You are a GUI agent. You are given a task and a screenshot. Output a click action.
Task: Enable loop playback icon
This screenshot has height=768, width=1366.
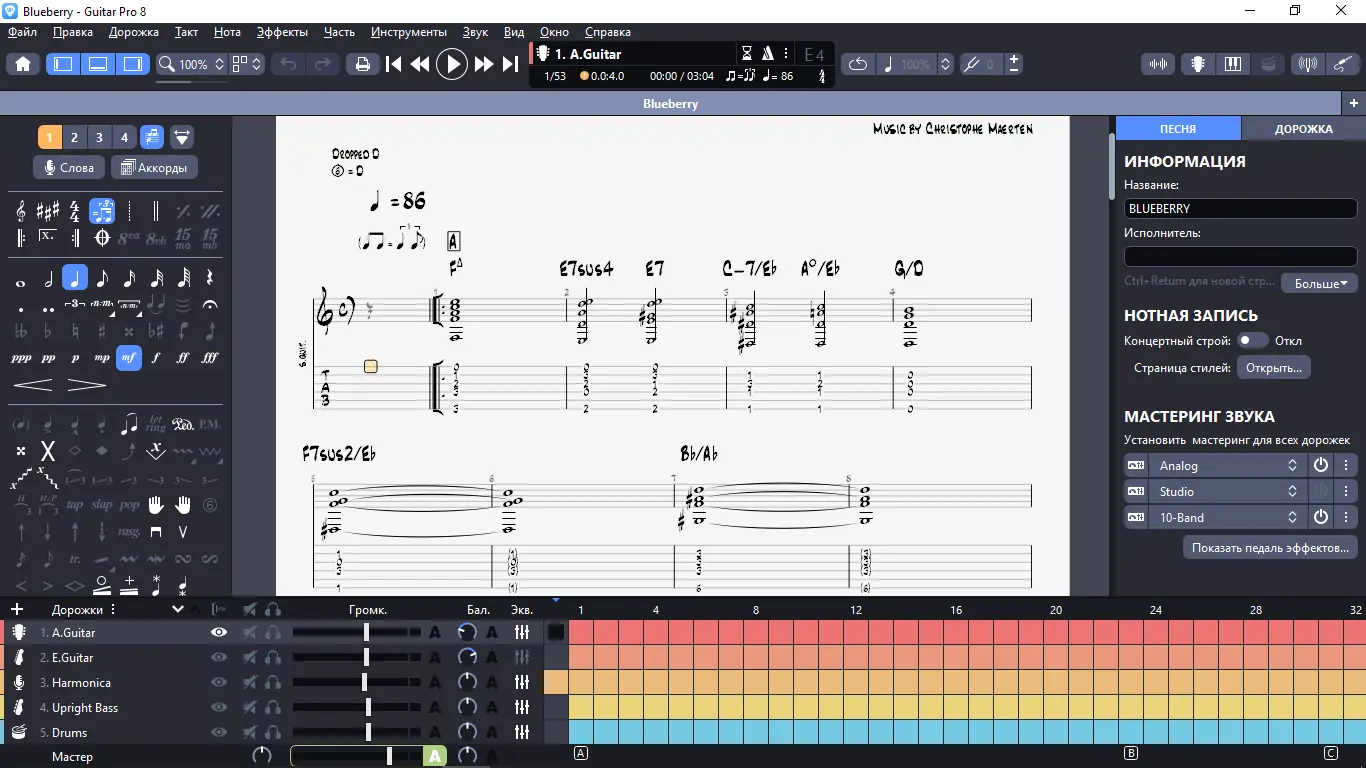(858, 64)
